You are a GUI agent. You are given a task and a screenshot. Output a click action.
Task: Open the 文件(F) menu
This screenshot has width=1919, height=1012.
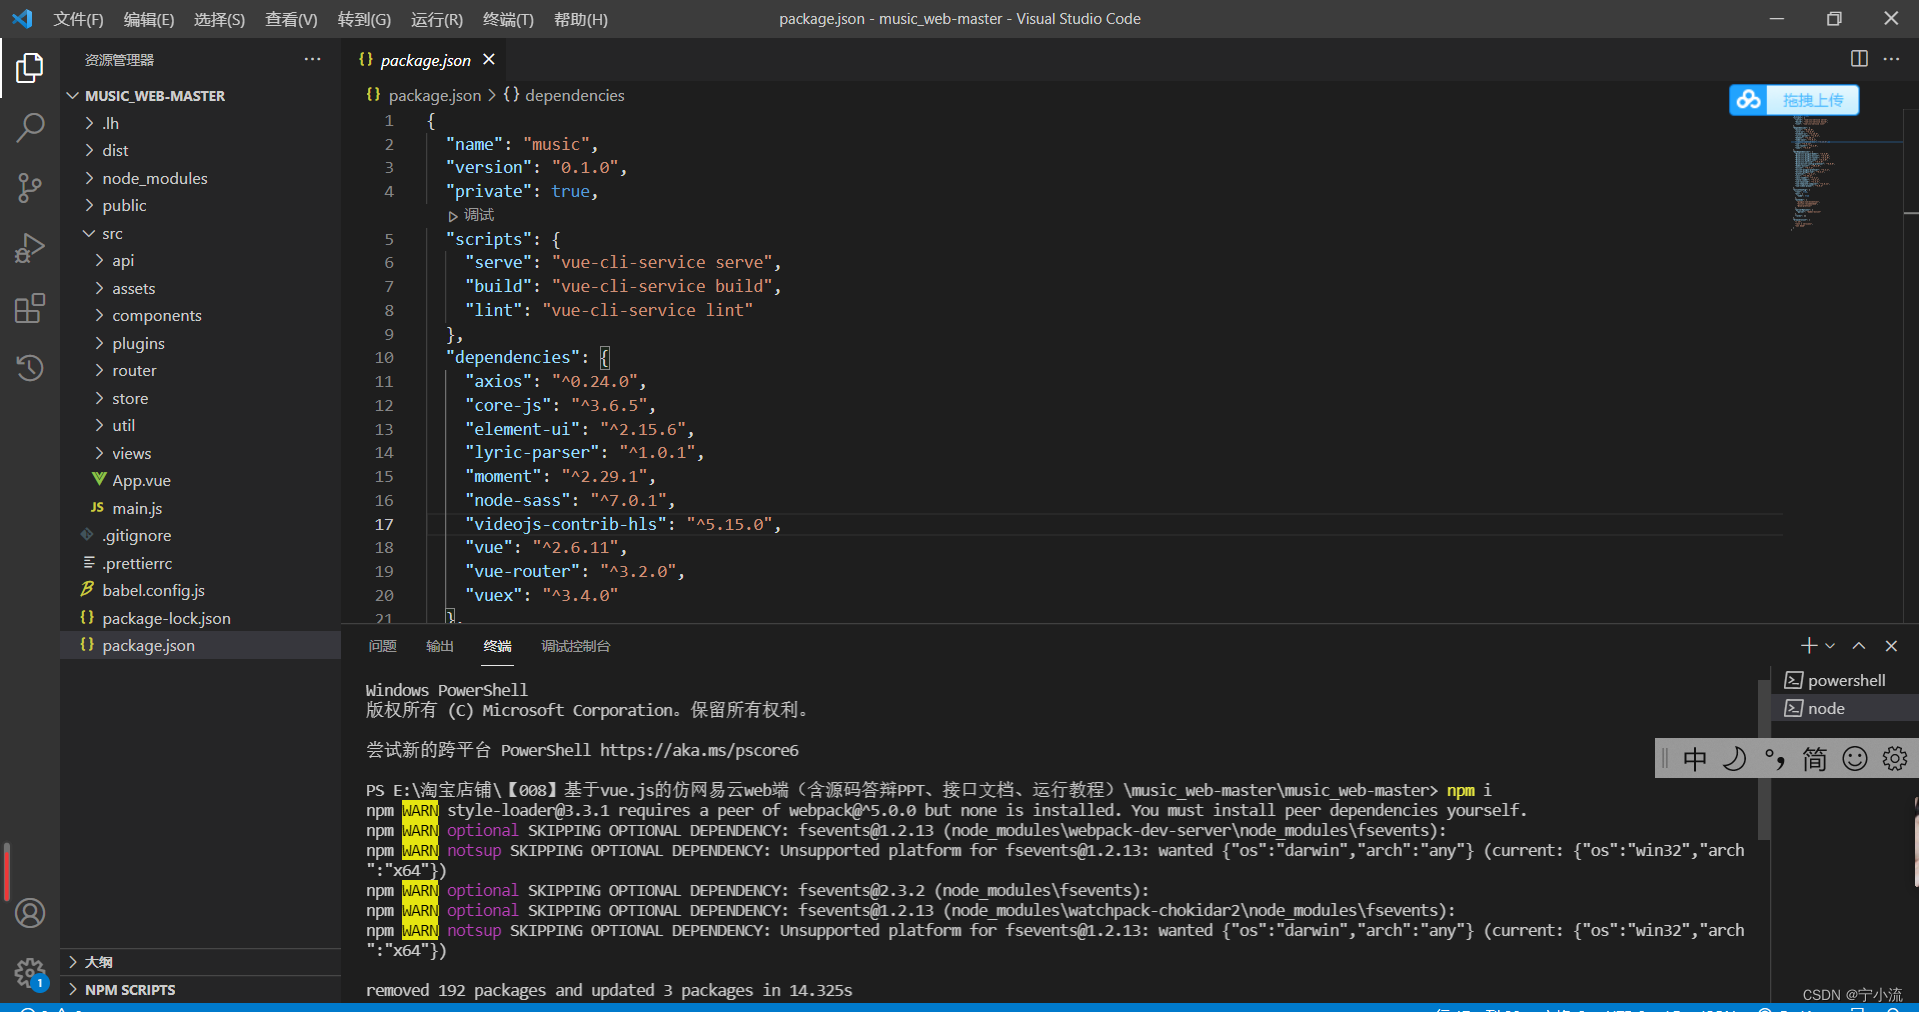click(78, 19)
